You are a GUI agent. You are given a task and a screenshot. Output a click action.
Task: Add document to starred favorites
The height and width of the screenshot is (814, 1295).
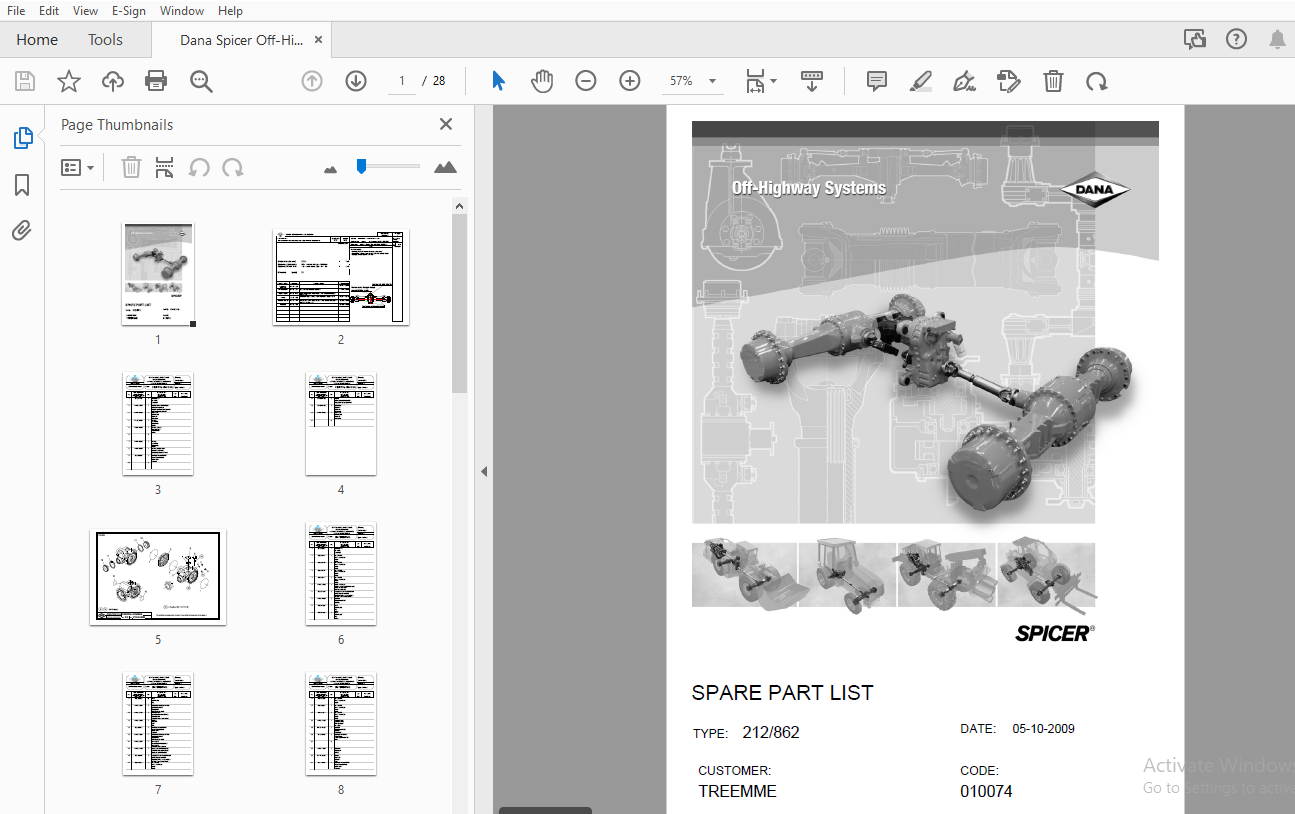click(x=69, y=81)
